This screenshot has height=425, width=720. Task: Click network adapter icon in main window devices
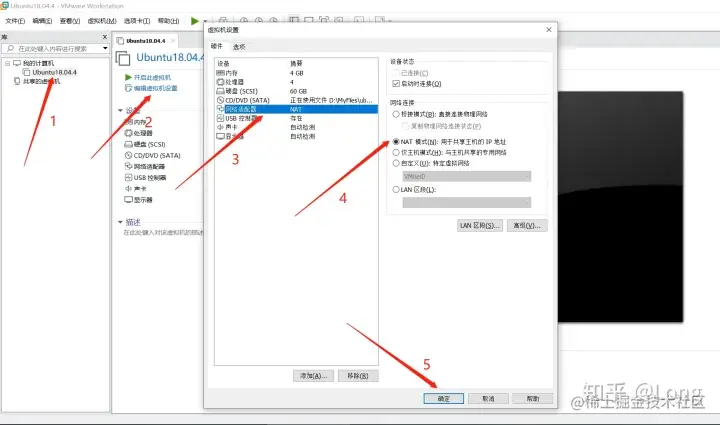(129, 167)
